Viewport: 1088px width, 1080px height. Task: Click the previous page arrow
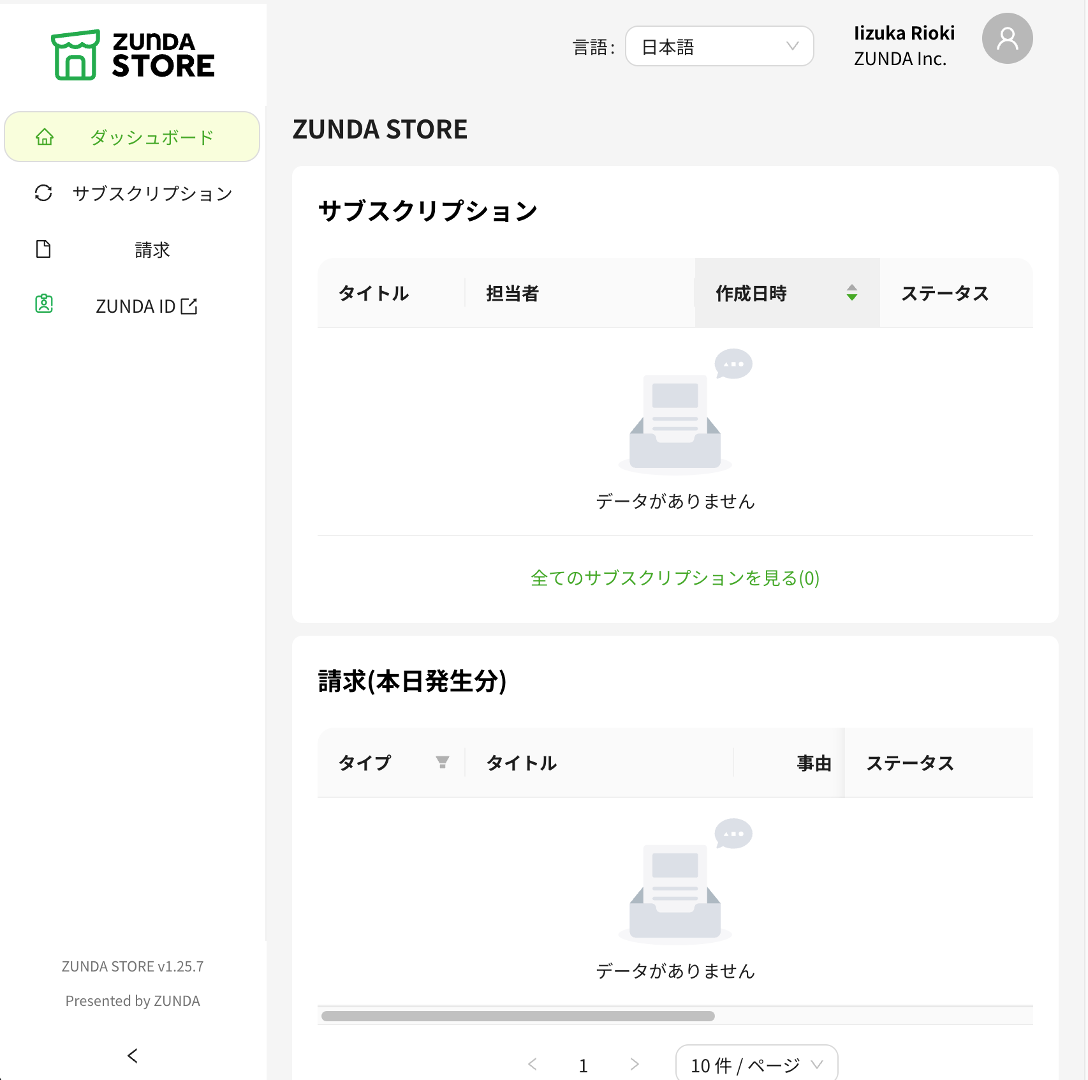pyautogui.click(x=532, y=1065)
